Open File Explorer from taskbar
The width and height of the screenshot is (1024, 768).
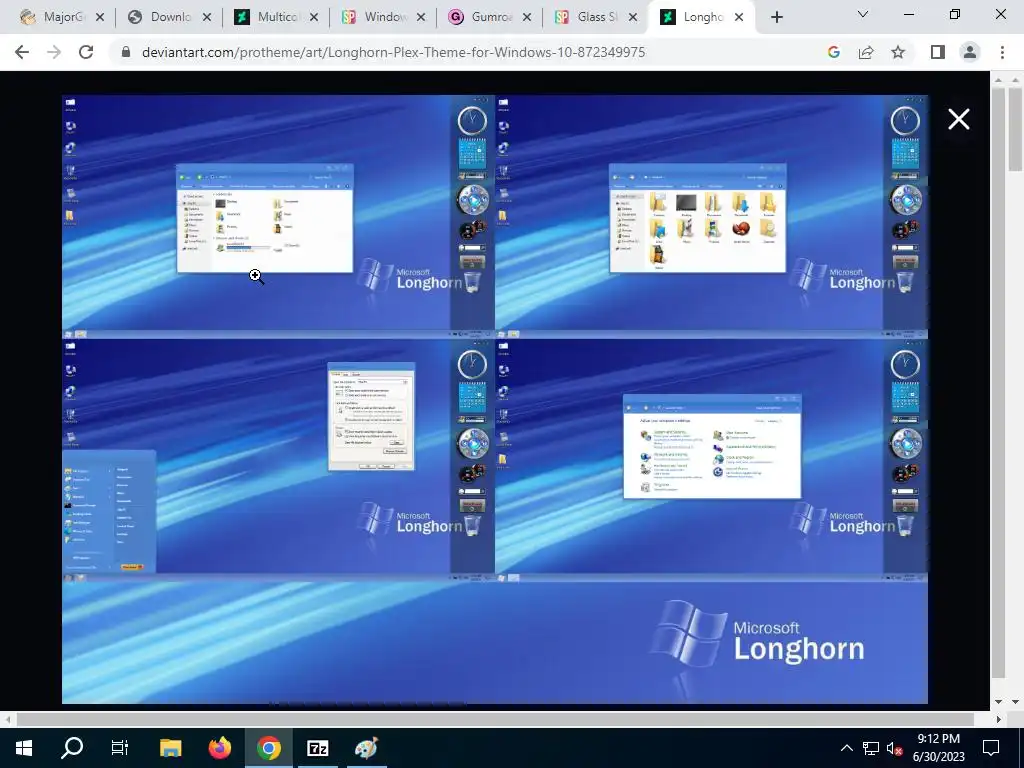(171, 748)
